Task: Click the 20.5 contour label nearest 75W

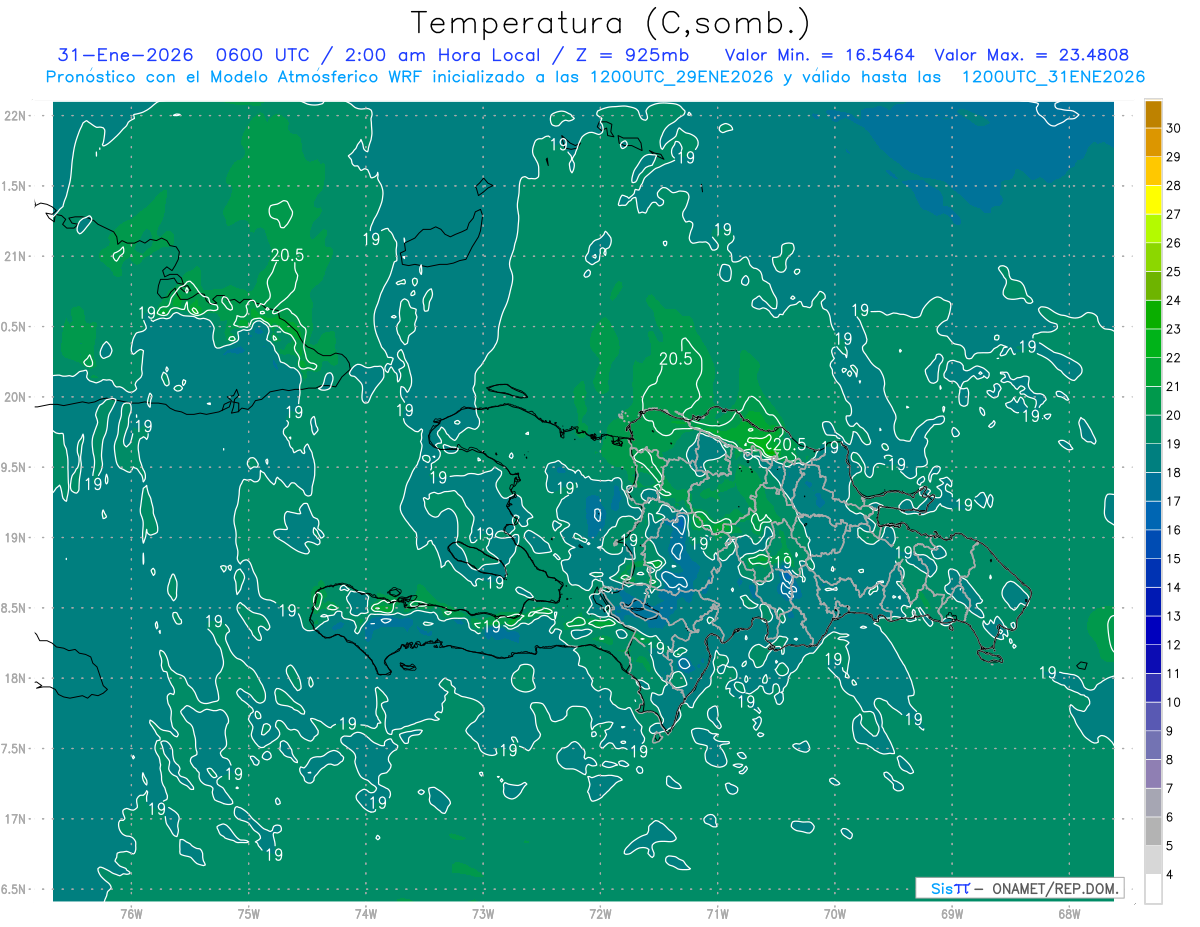Action: point(287,255)
